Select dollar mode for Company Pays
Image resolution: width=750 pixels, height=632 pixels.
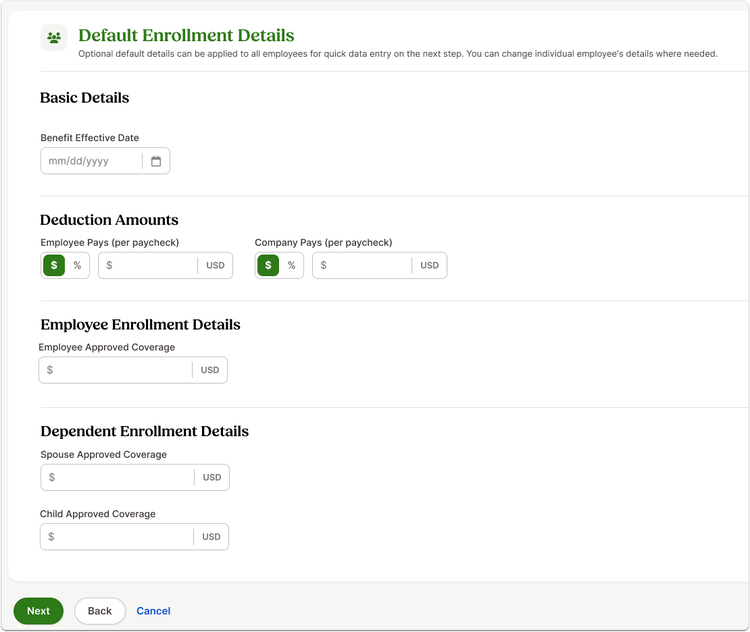point(268,266)
